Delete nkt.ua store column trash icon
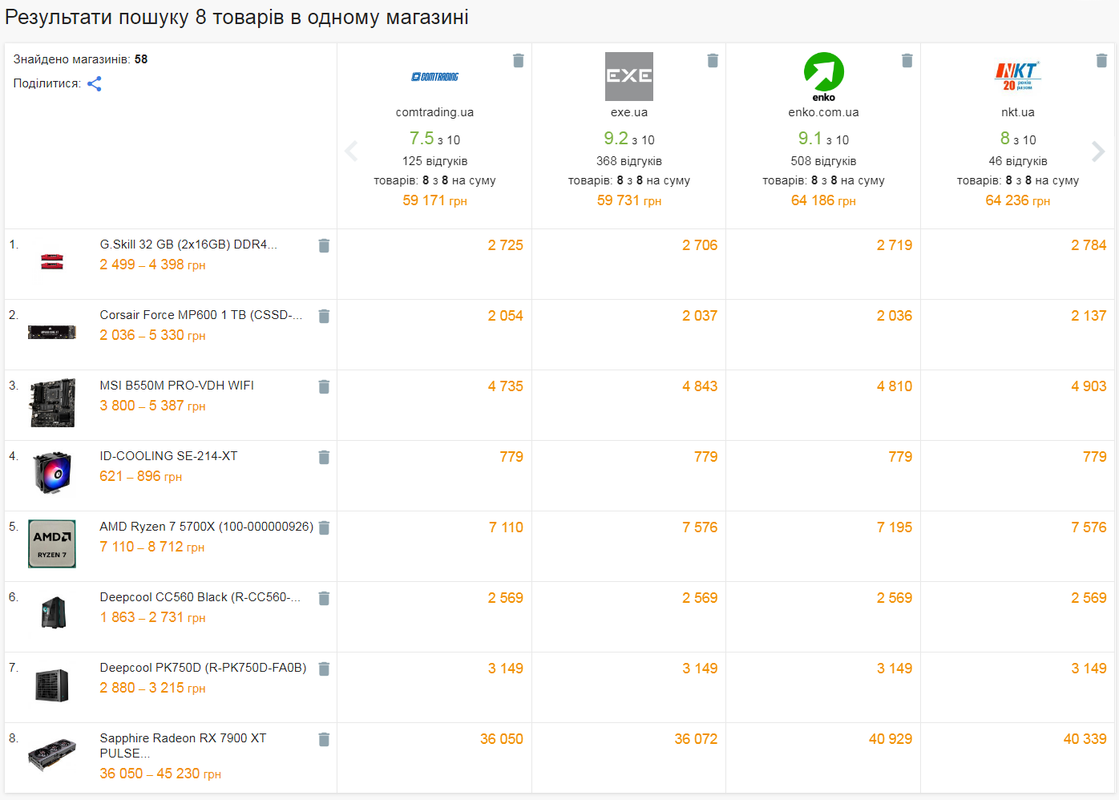Screen dimensions: 1119x800 point(1101,61)
